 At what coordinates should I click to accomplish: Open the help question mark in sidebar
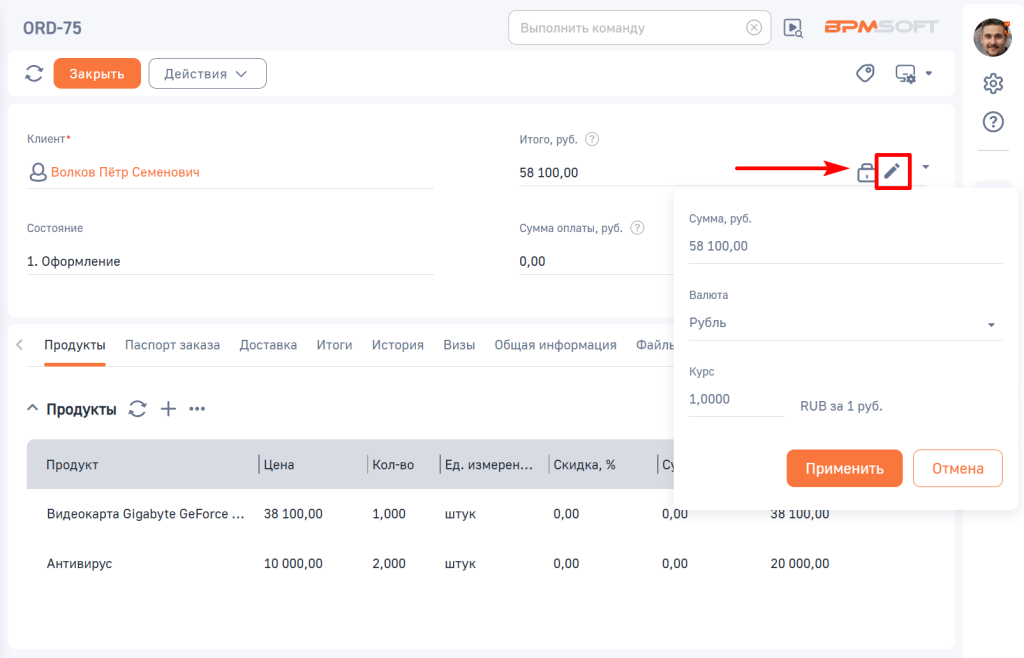pyautogui.click(x=992, y=122)
